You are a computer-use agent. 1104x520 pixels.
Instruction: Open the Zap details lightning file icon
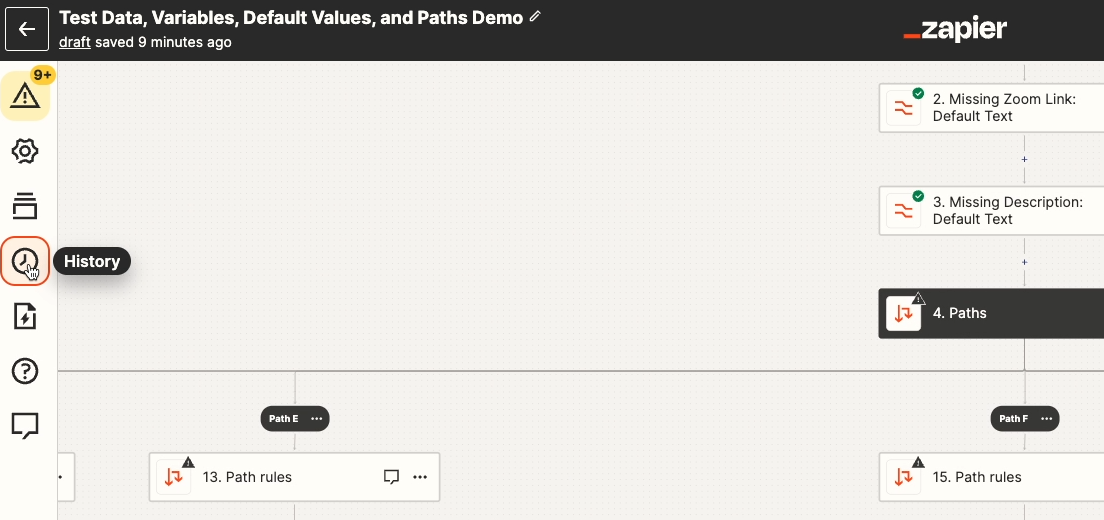click(25, 317)
